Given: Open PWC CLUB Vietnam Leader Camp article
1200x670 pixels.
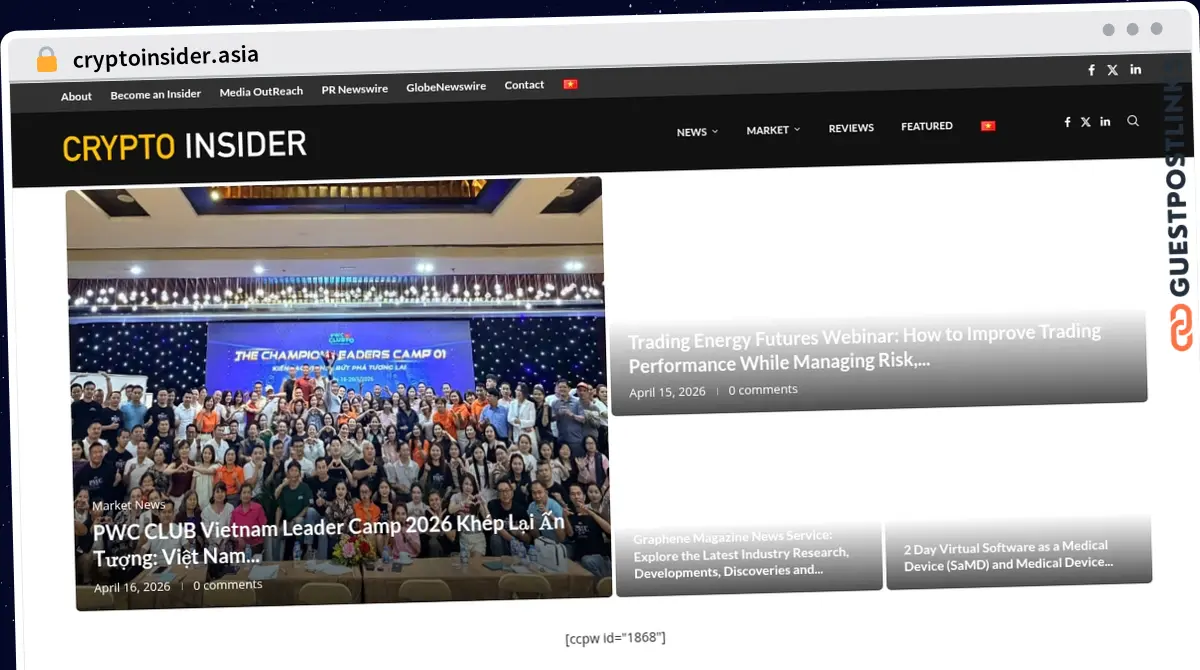Looking at the screenshot, I should 329,541.
